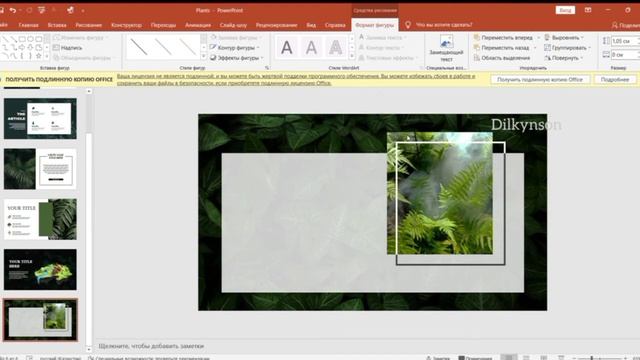Click Получить подлинную копию Office button

(x=540, y=80)
